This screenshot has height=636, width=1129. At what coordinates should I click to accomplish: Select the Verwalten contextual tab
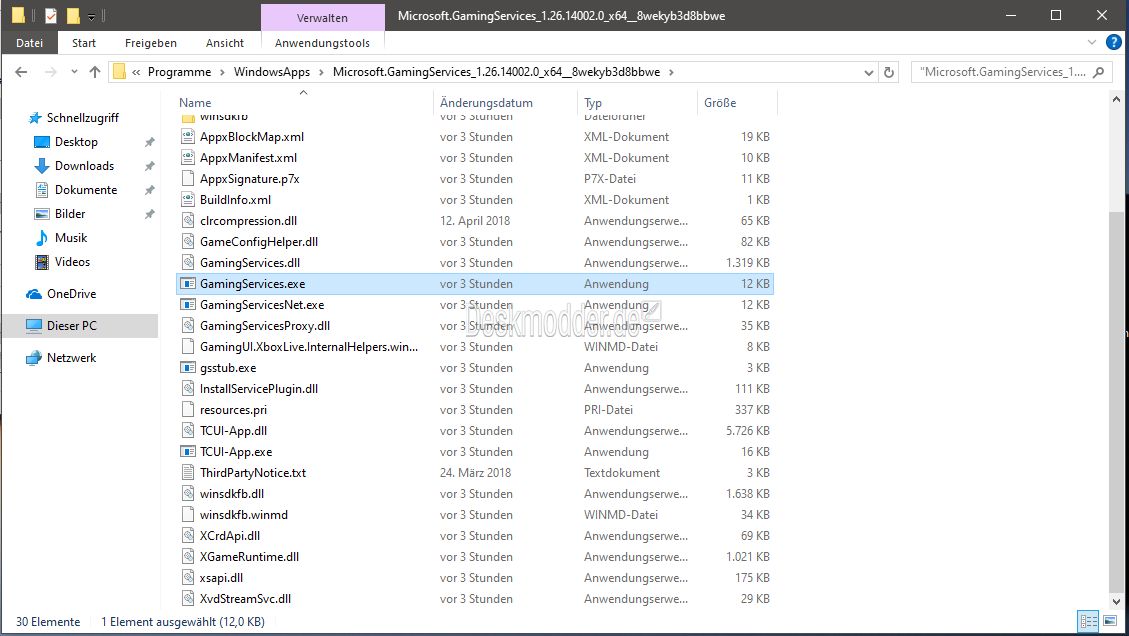[322, 17]
